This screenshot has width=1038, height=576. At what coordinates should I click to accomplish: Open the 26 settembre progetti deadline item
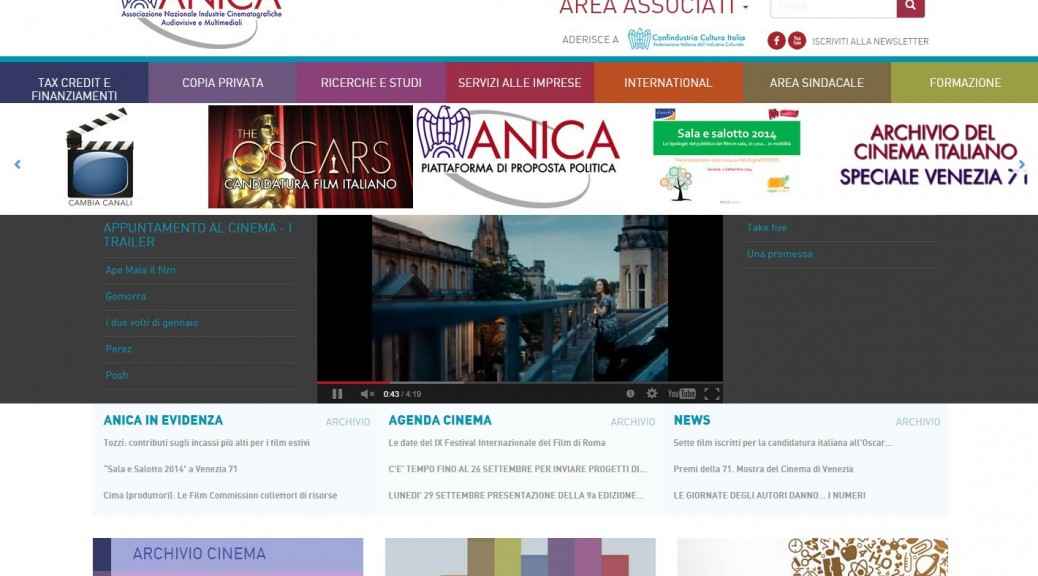pos(518,469)
